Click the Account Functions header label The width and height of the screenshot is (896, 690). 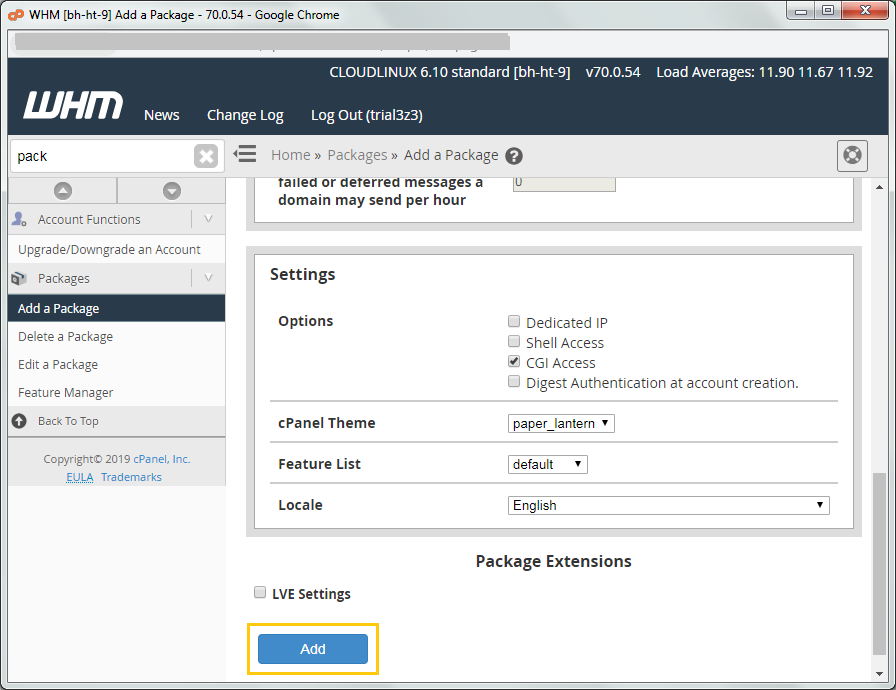pyautogui.click(x=89, y=219)
